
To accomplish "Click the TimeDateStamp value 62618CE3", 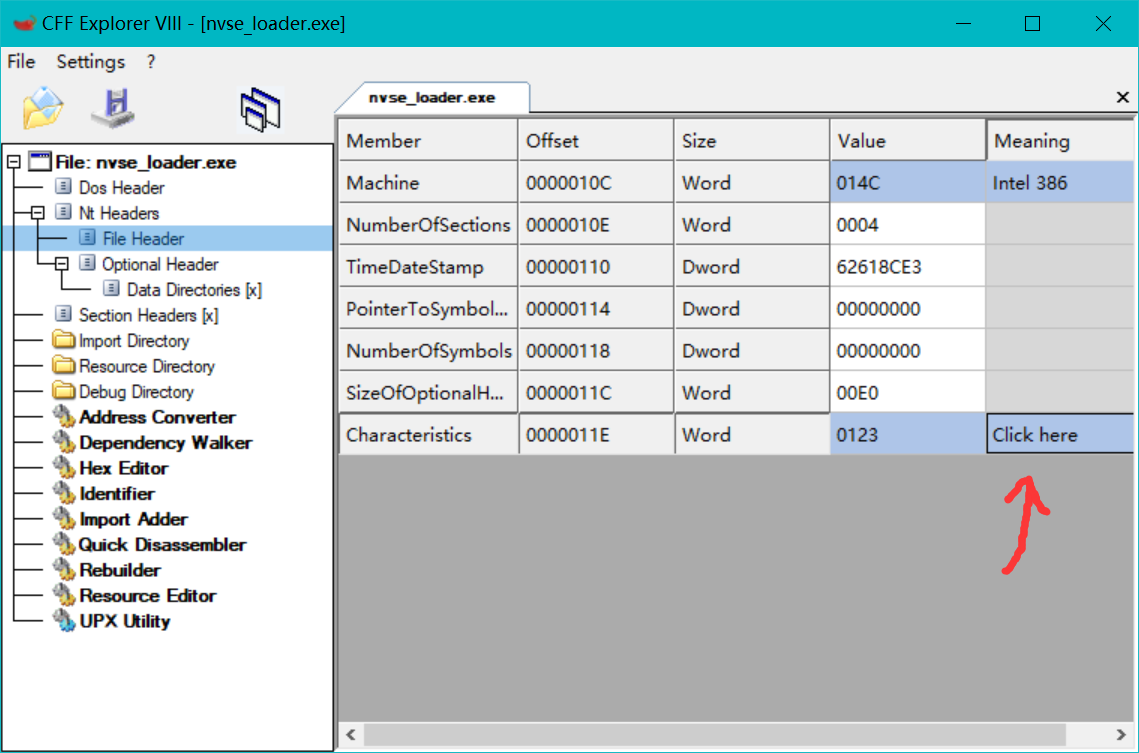I will [x=907, y=266].
